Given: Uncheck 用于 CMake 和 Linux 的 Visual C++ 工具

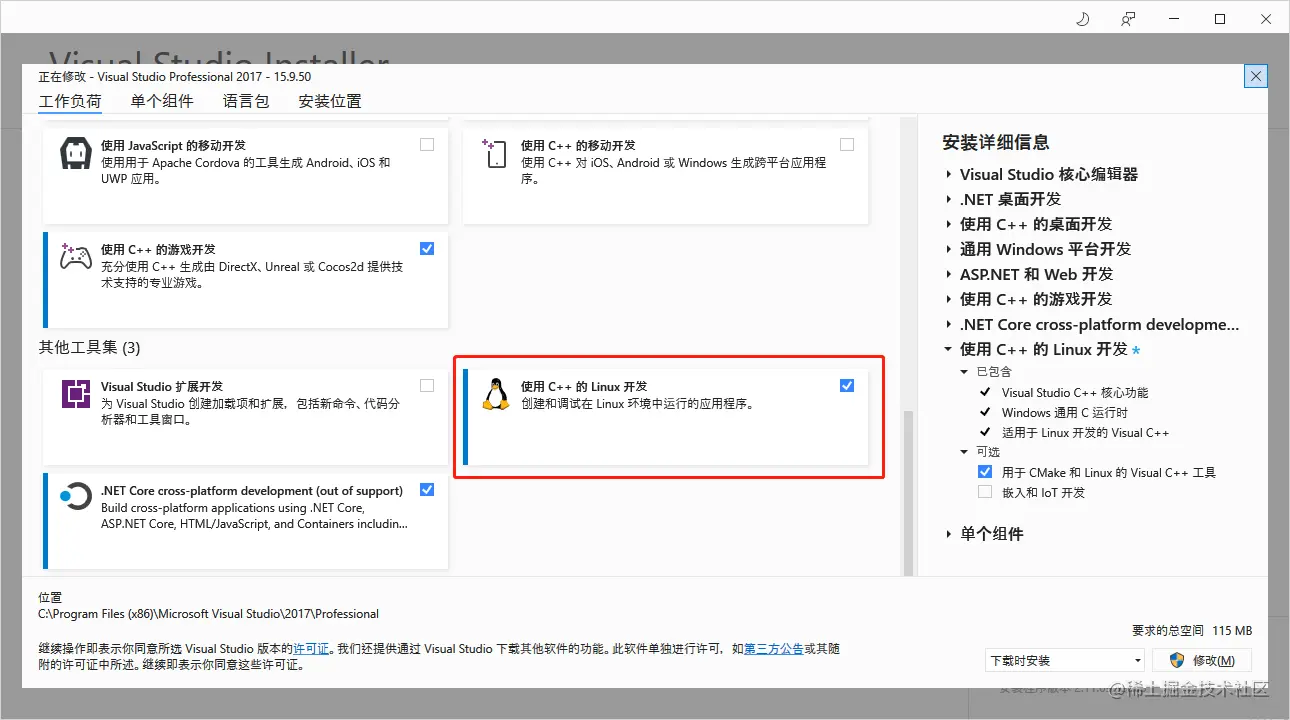Looking at the screenshot, I should click(x=985, y=472).
